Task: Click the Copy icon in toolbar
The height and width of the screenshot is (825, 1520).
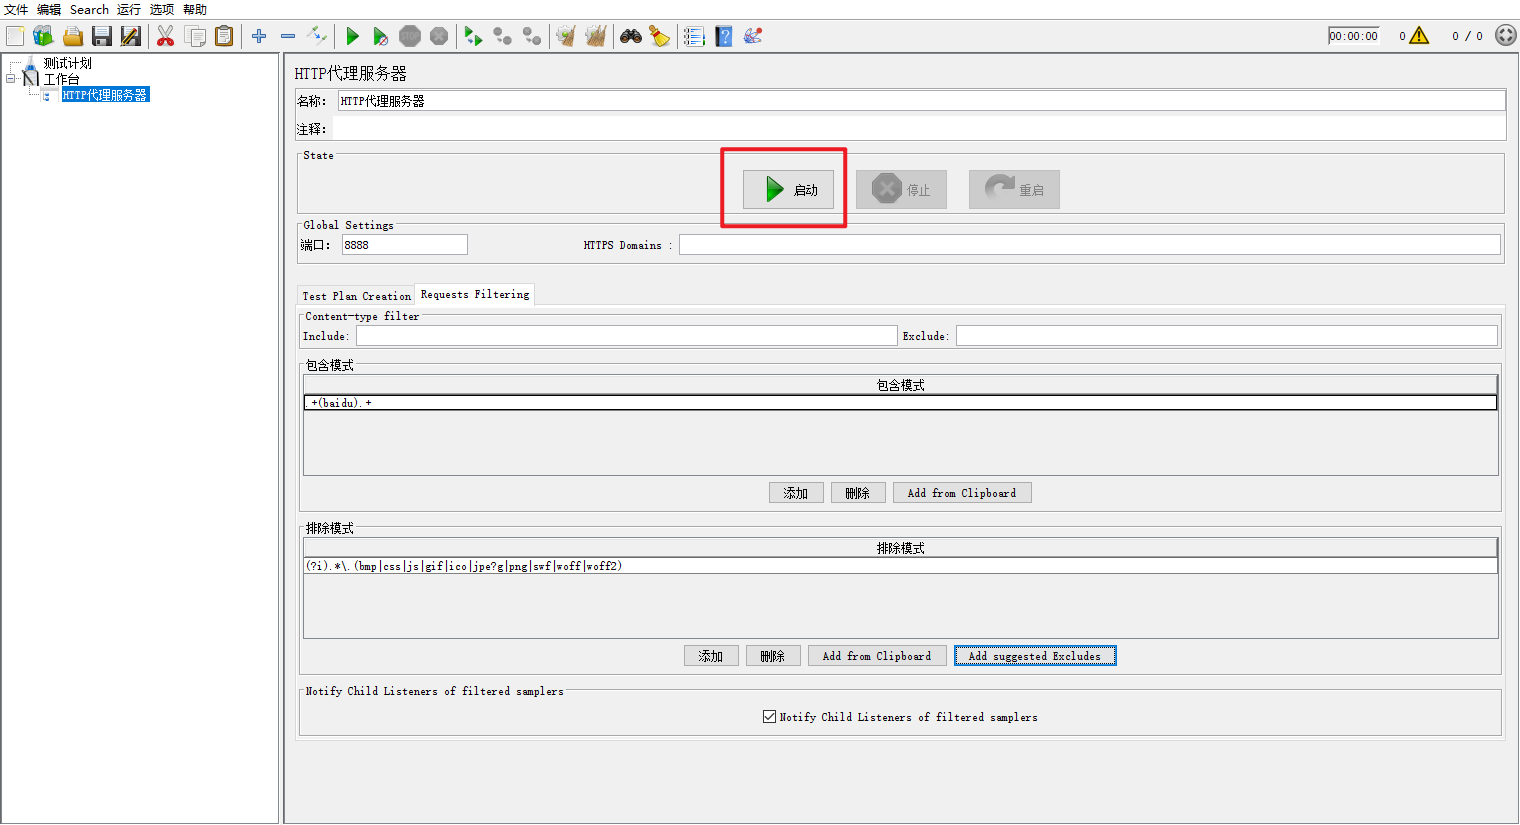Action: pyautogui.click(x=195, y=36)
